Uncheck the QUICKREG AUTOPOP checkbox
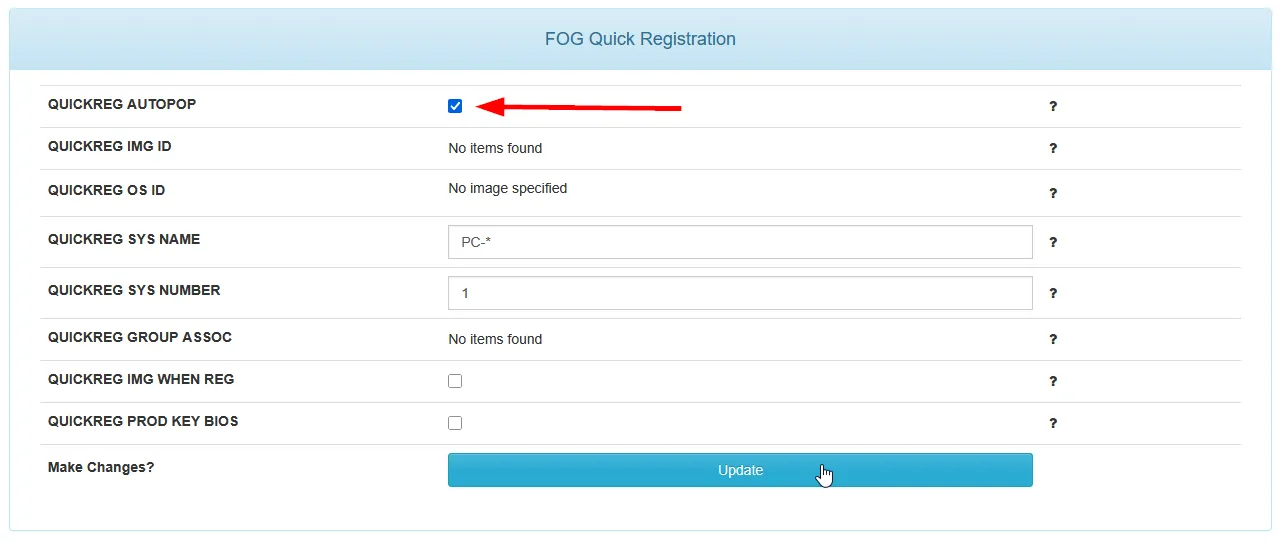Image resolution: width=1286 pixels, height=542 pixels. 455,106
